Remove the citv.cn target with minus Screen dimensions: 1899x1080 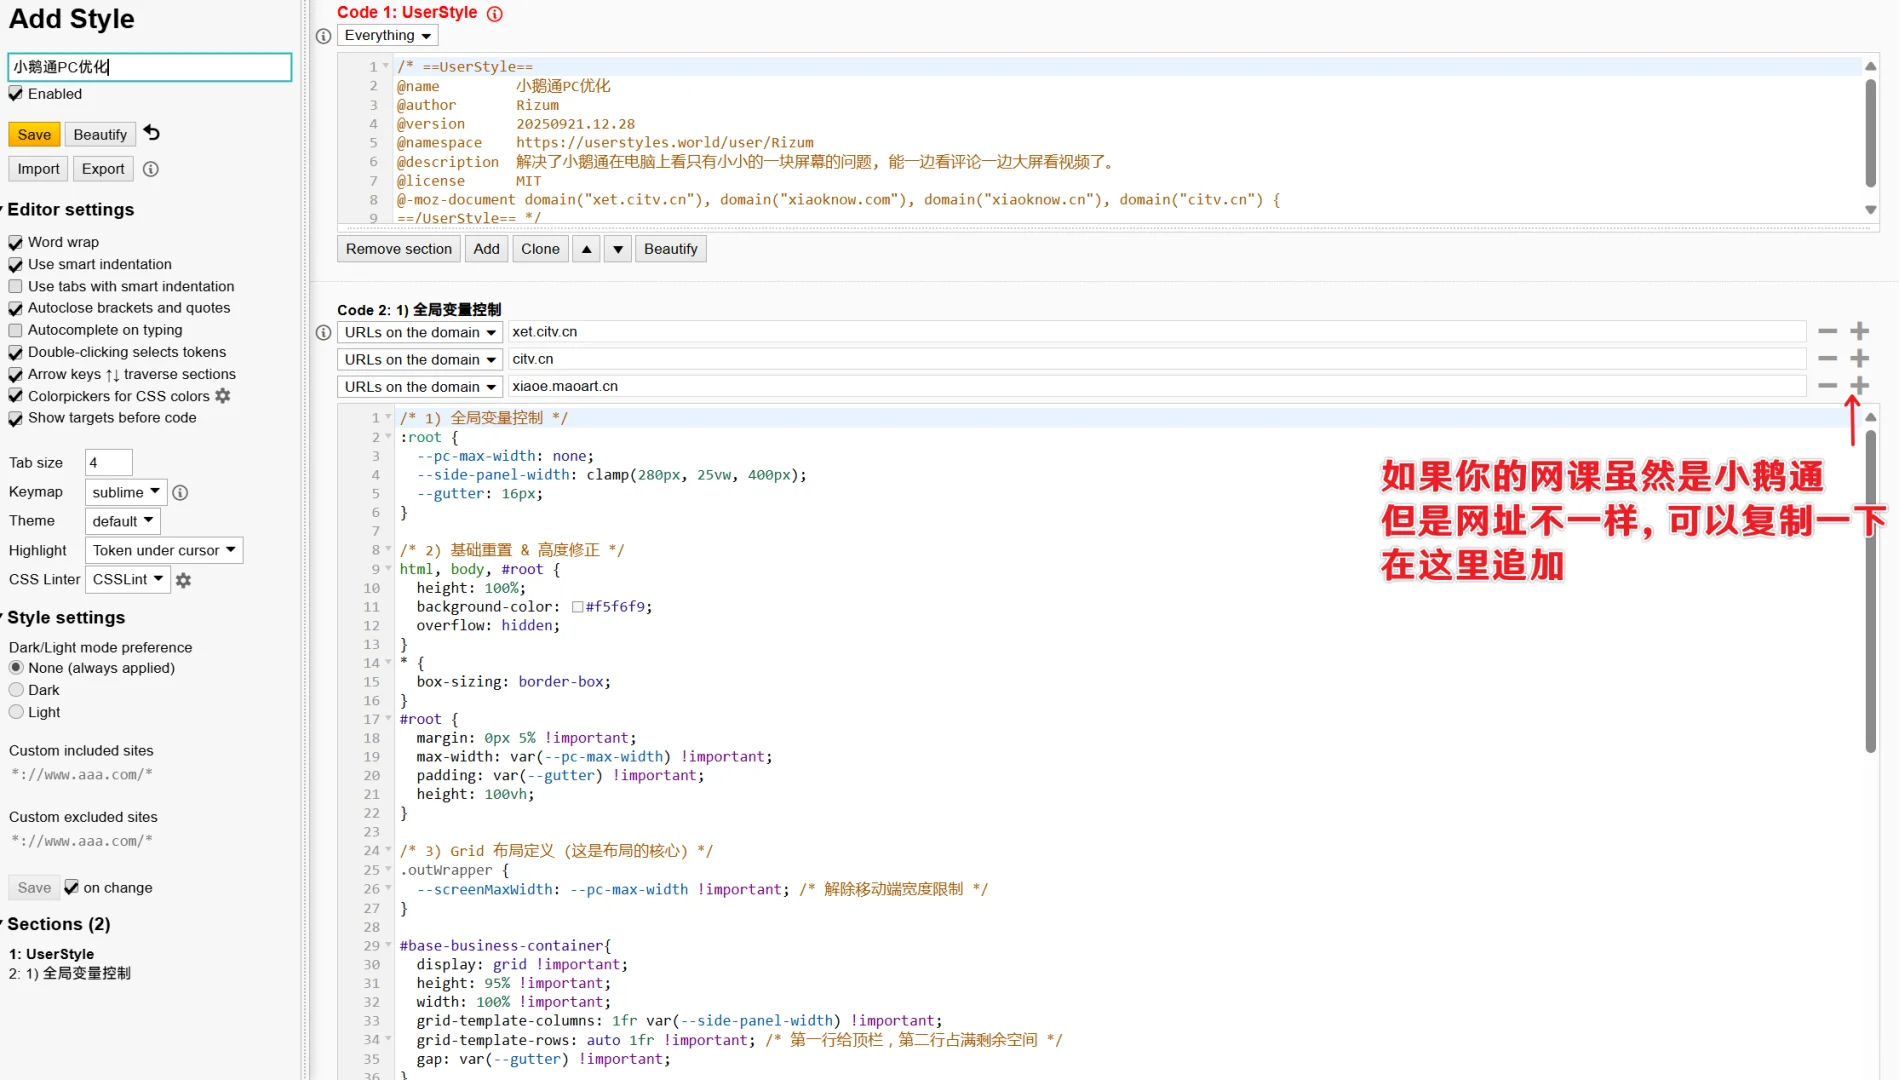[x=1827, y=358]
